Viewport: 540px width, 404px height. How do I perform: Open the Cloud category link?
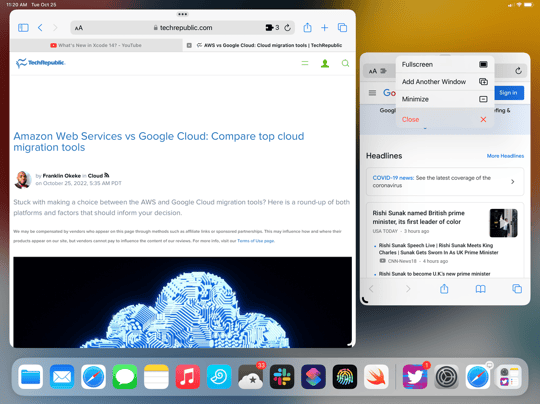(95, 176)
